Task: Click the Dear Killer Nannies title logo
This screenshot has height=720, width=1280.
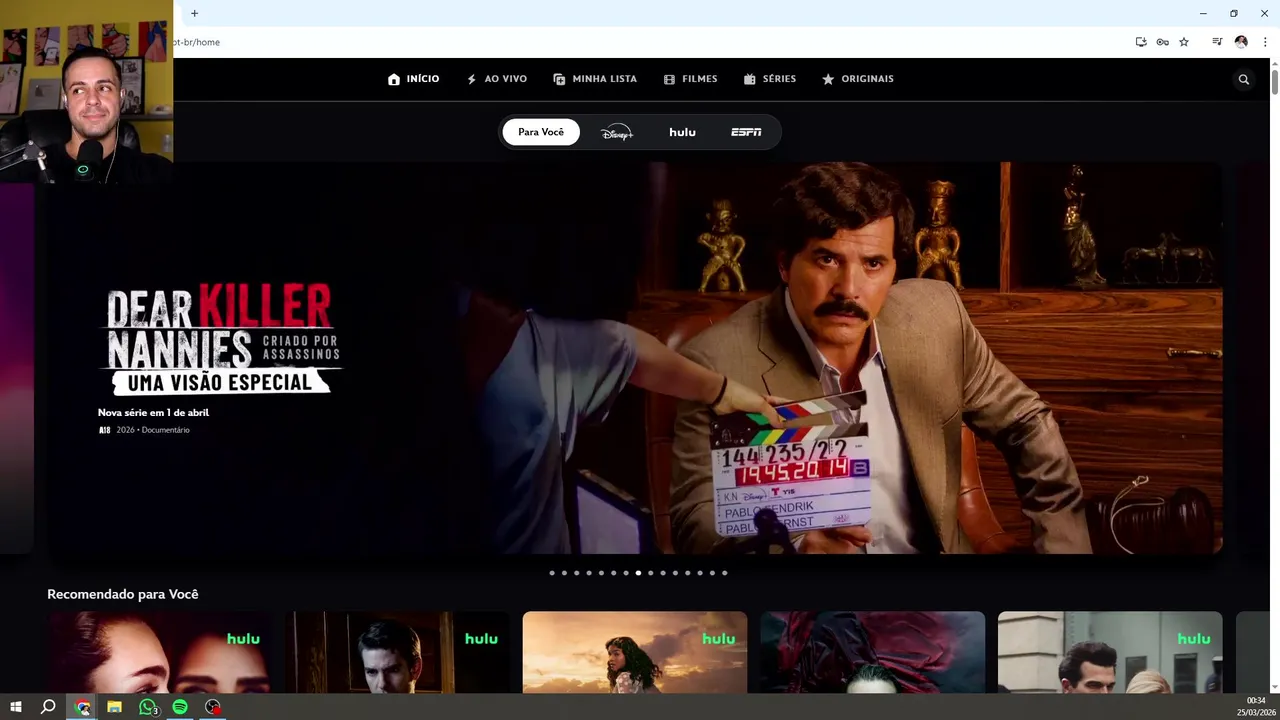Action: click(222, 339)
